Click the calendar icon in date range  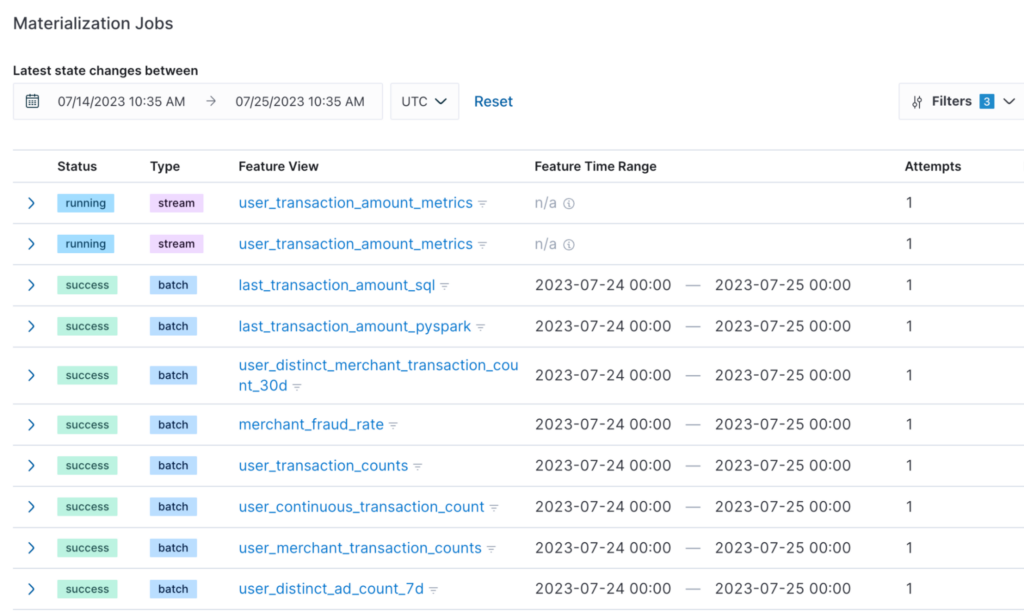32,101
